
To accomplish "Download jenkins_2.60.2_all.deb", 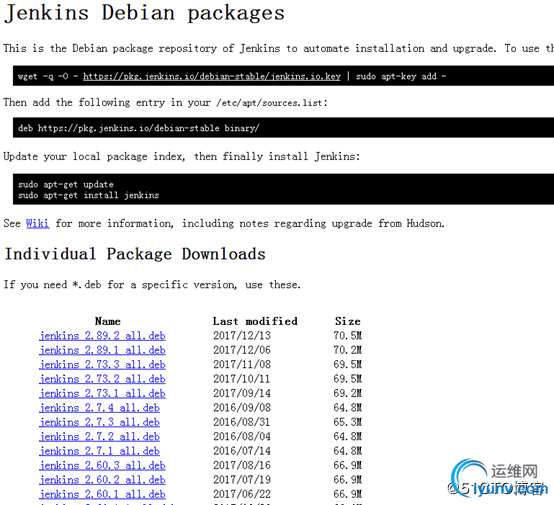I will click(x=102, y=480).
